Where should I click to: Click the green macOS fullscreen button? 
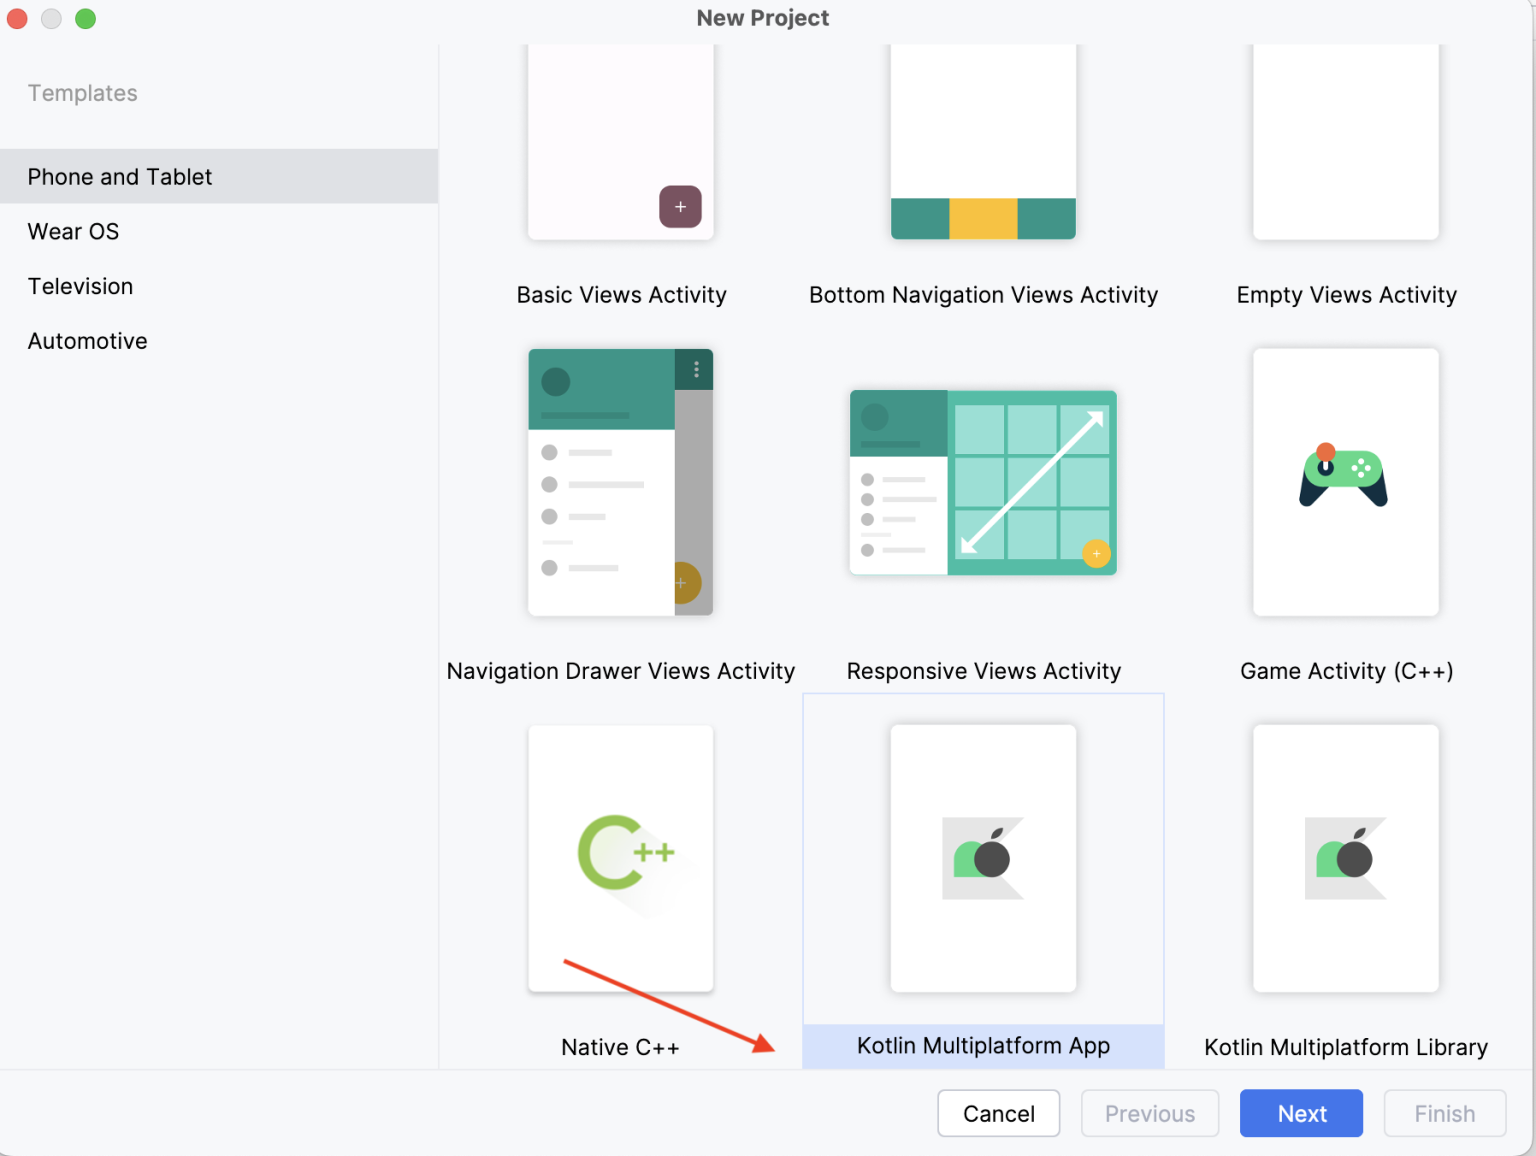(x=86, y=19)
